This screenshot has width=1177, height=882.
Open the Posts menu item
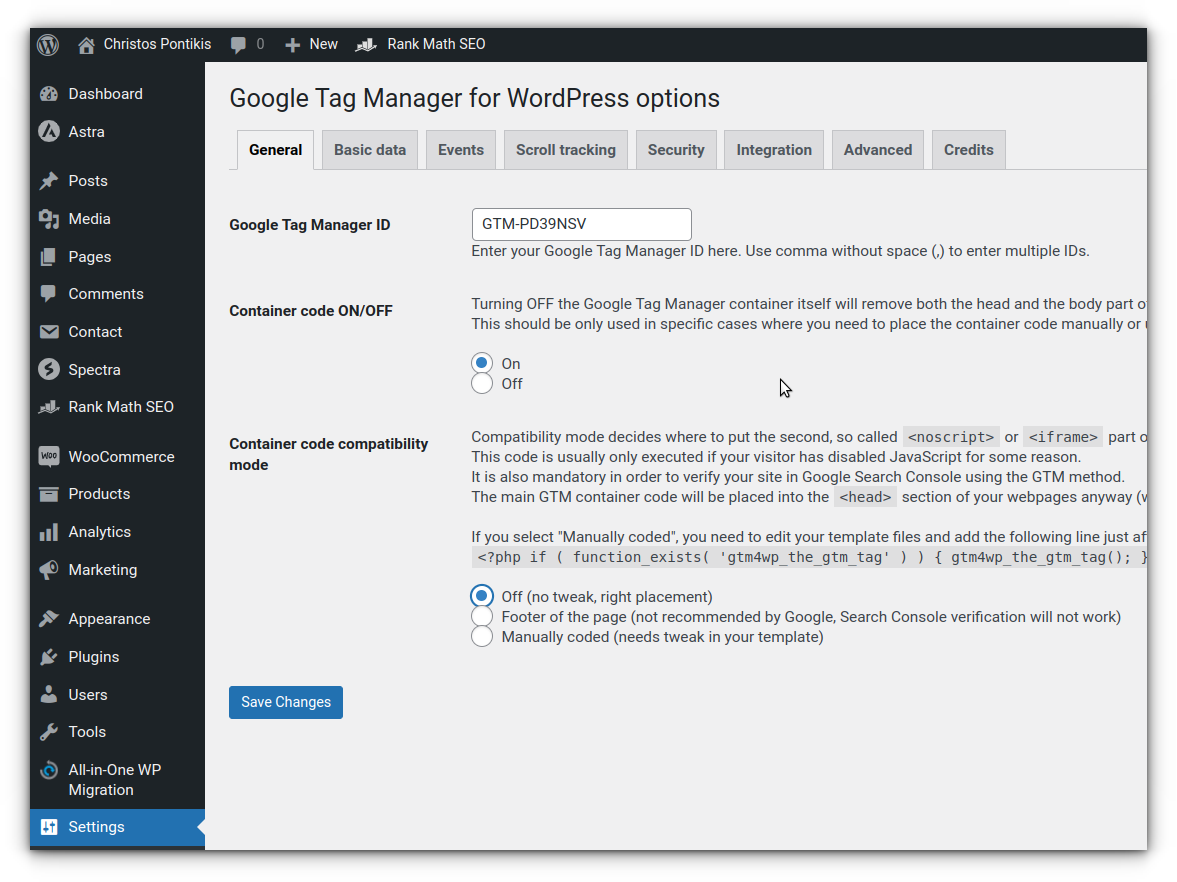(x=117, y=181)
